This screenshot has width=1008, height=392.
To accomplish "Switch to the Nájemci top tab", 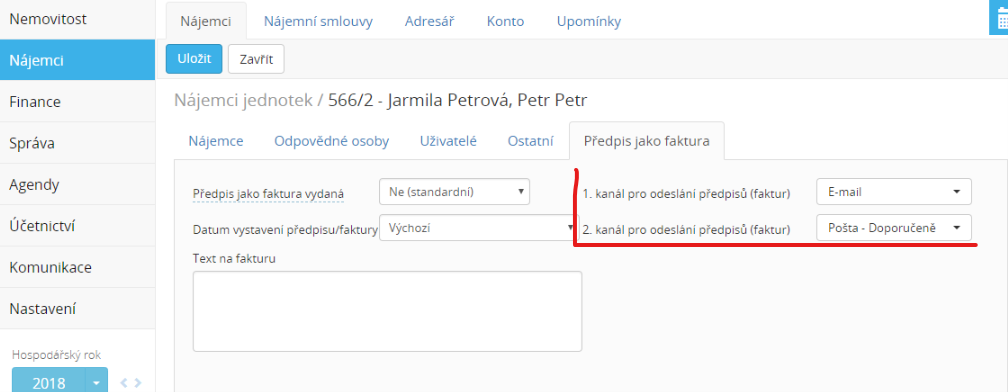I will pyautogui.click(x=206, y=21).
